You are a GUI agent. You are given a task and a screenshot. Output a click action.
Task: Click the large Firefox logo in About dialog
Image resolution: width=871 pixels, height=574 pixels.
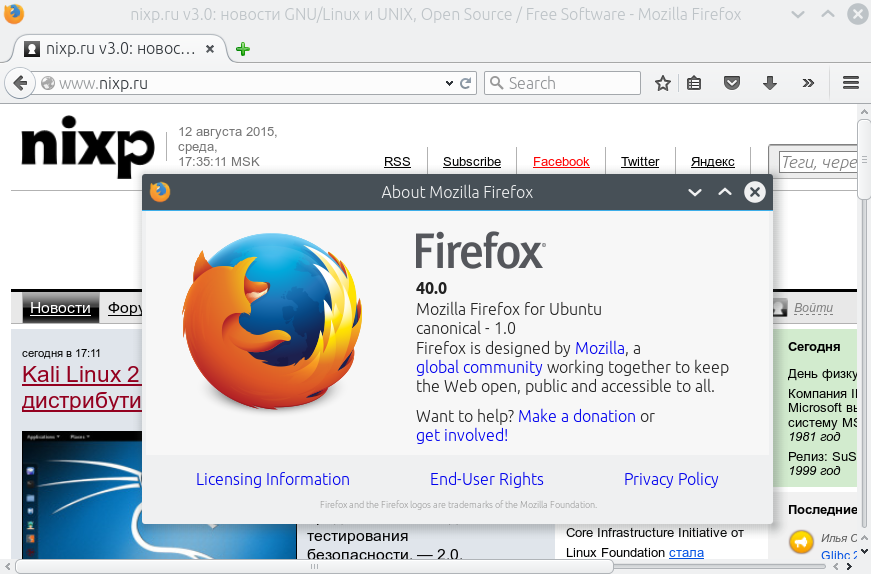point(272,321)
